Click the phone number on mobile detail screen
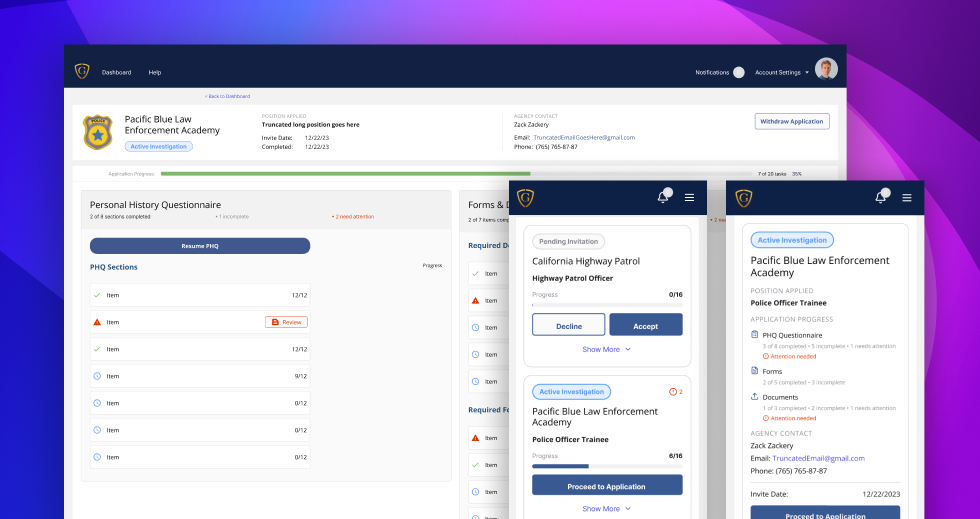The image size is (980, 519). pyautogui.click(x=801, y=471)
